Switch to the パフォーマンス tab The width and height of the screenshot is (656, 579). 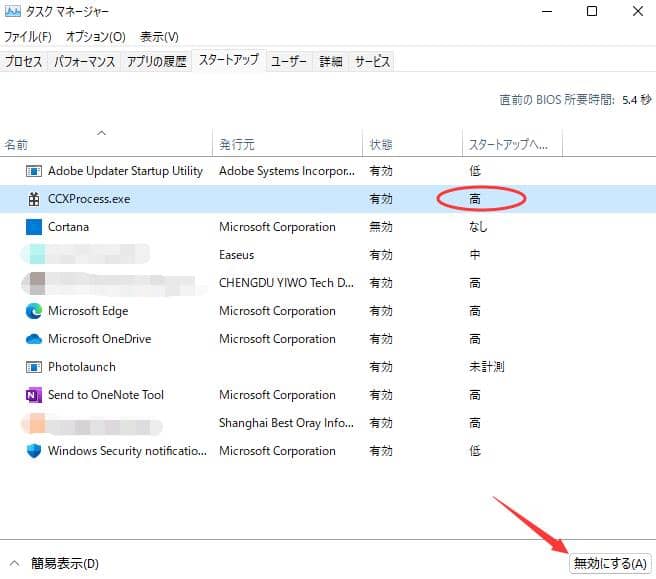pos(83,62)
